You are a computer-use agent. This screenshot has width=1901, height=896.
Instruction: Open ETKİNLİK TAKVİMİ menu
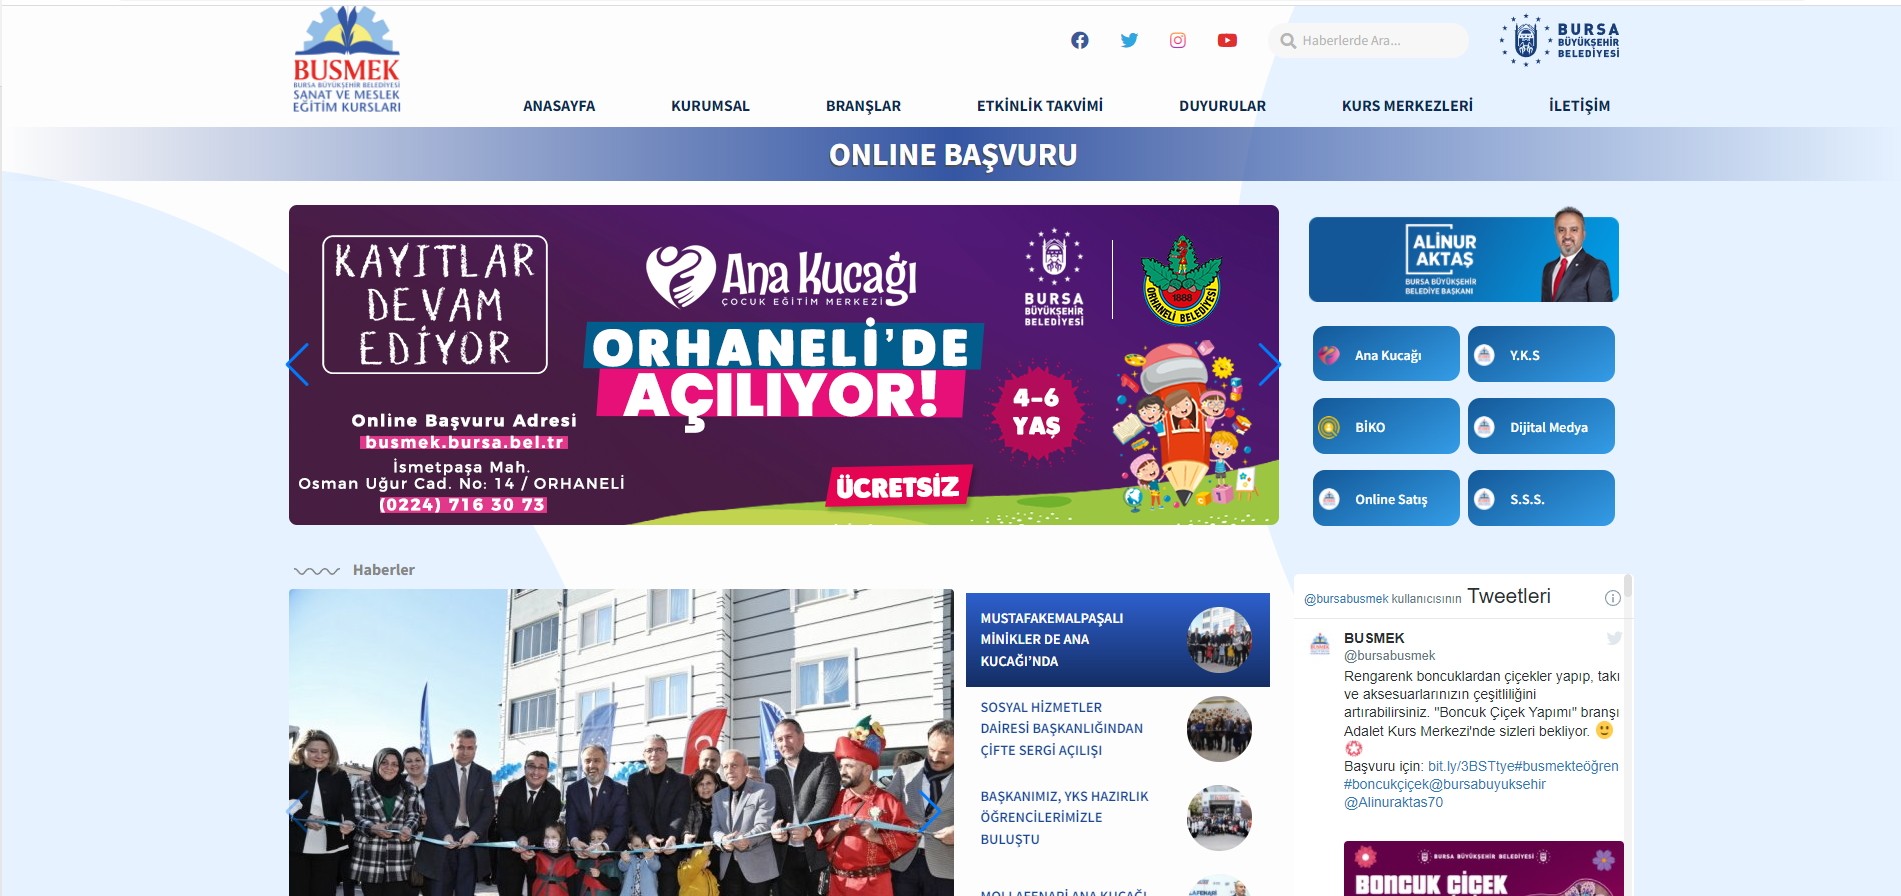point(1040,106)
